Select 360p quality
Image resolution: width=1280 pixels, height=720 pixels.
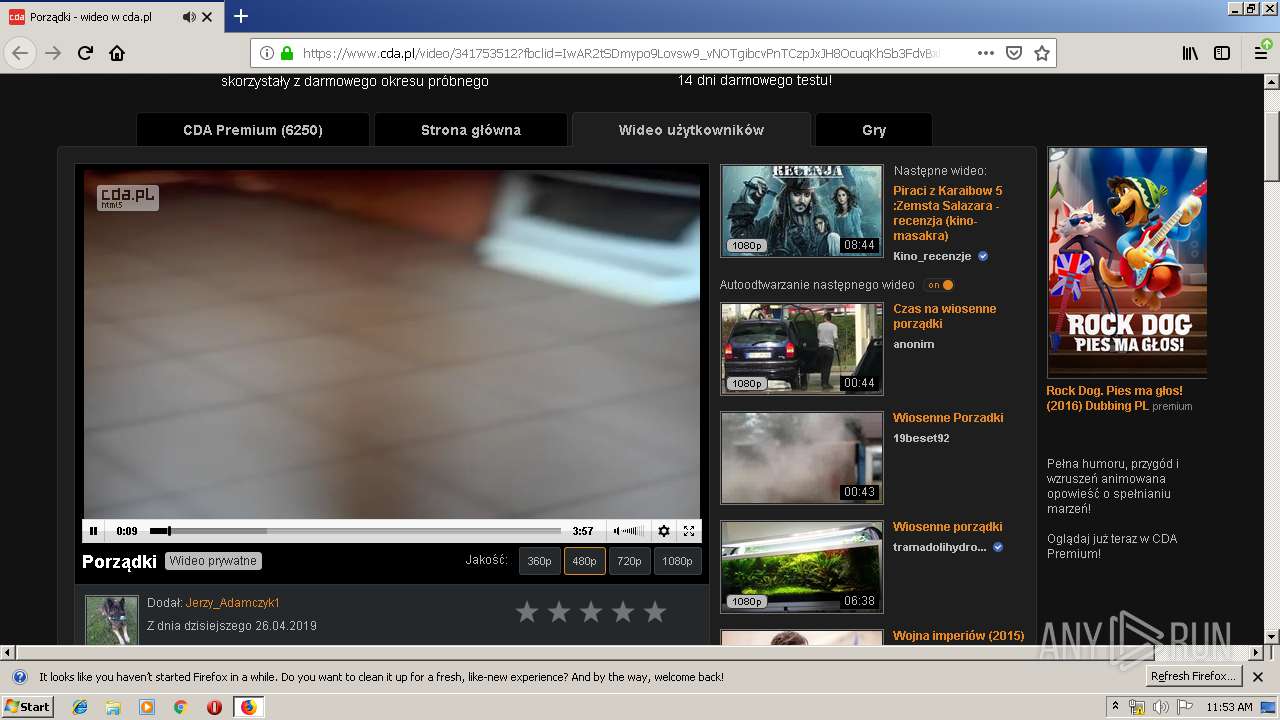coord(539,561)
